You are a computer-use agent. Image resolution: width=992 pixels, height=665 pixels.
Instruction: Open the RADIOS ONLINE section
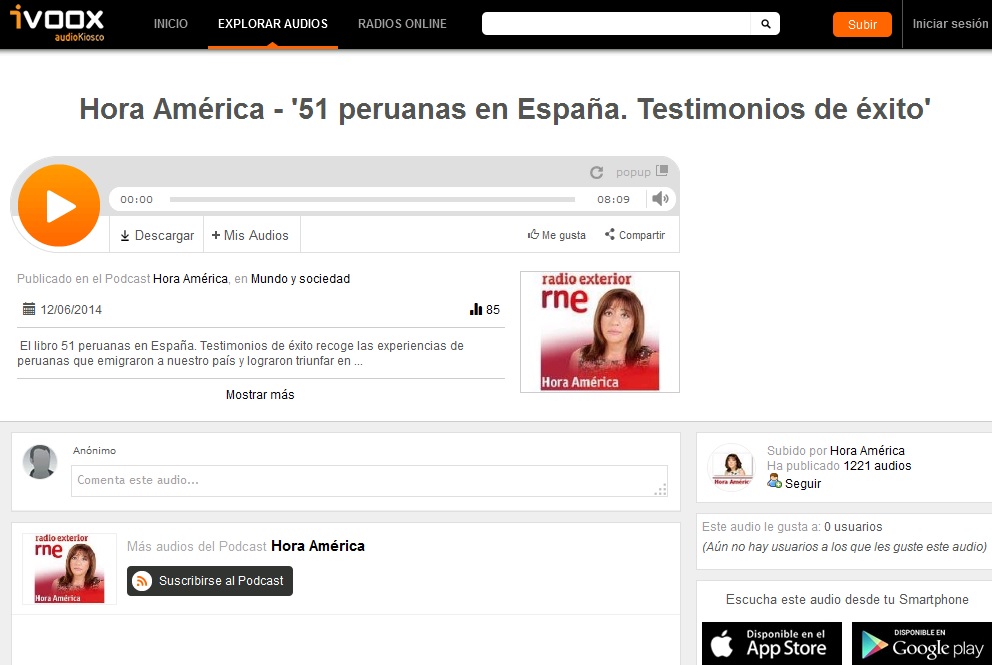point(402,24)
